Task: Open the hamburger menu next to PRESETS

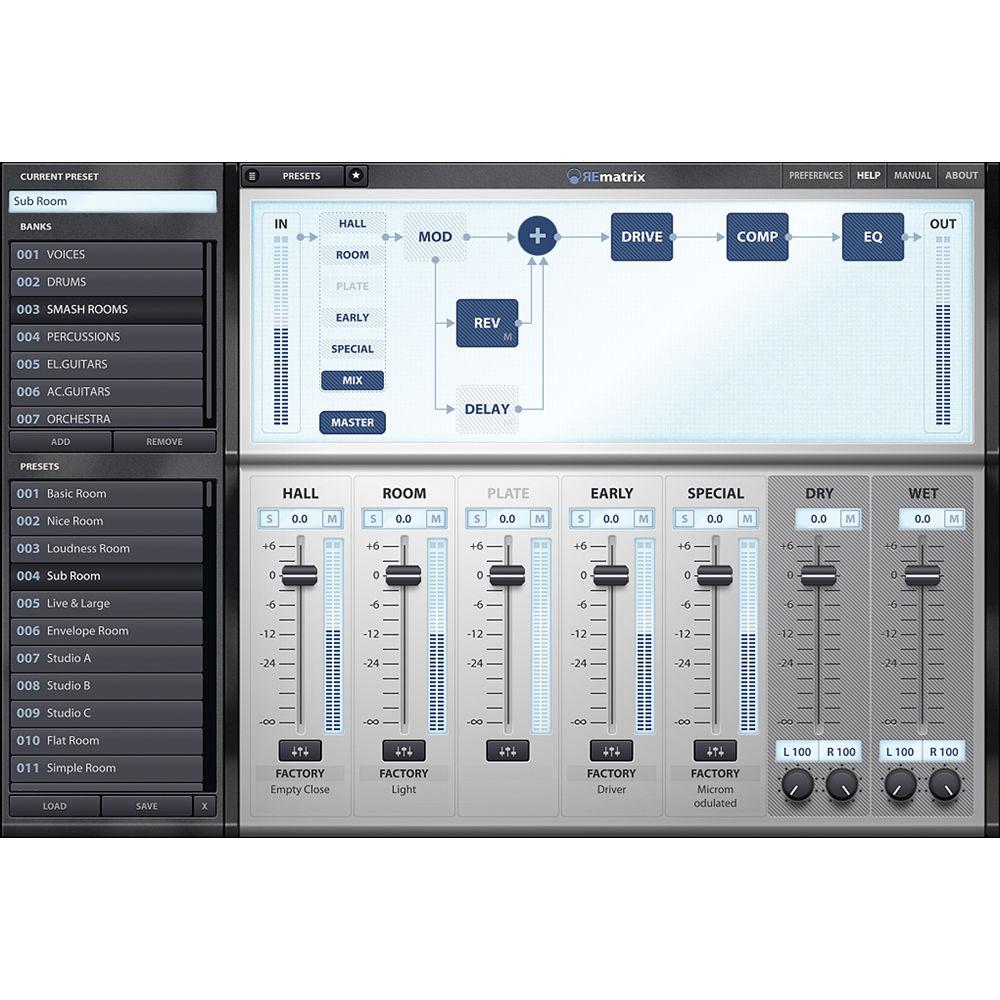Action: 253,175
